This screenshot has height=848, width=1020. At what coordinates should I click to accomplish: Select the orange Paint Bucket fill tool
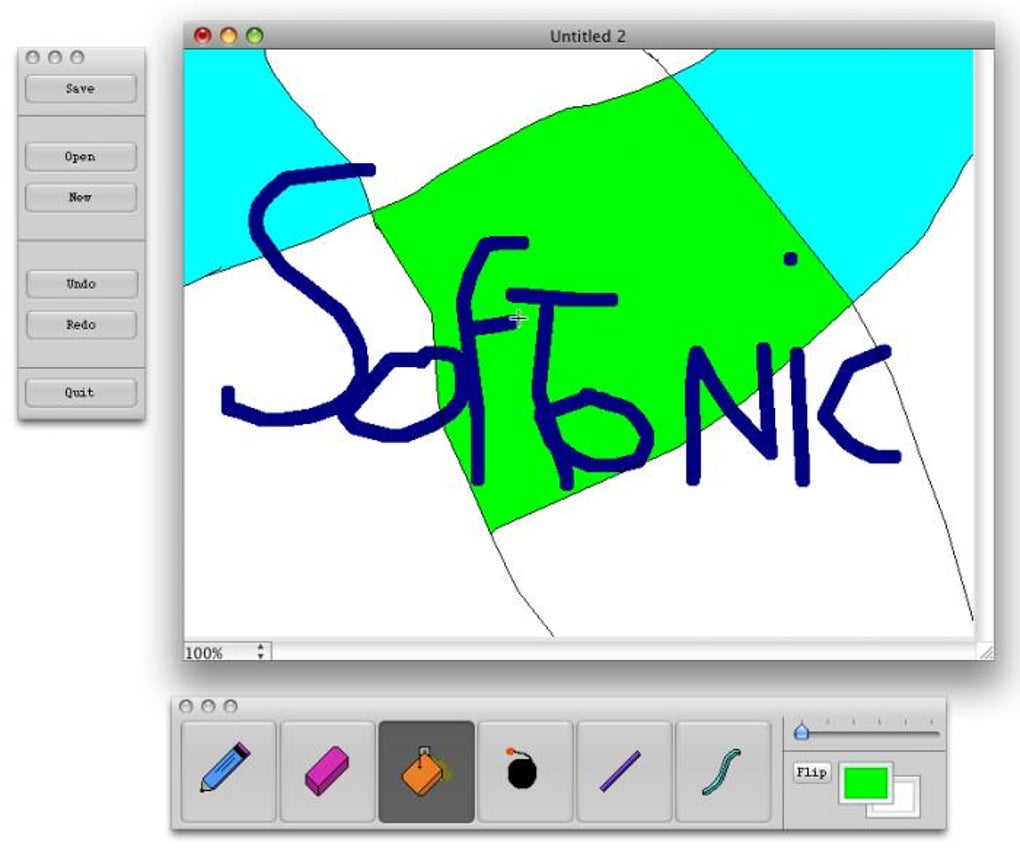pos(426,771)
